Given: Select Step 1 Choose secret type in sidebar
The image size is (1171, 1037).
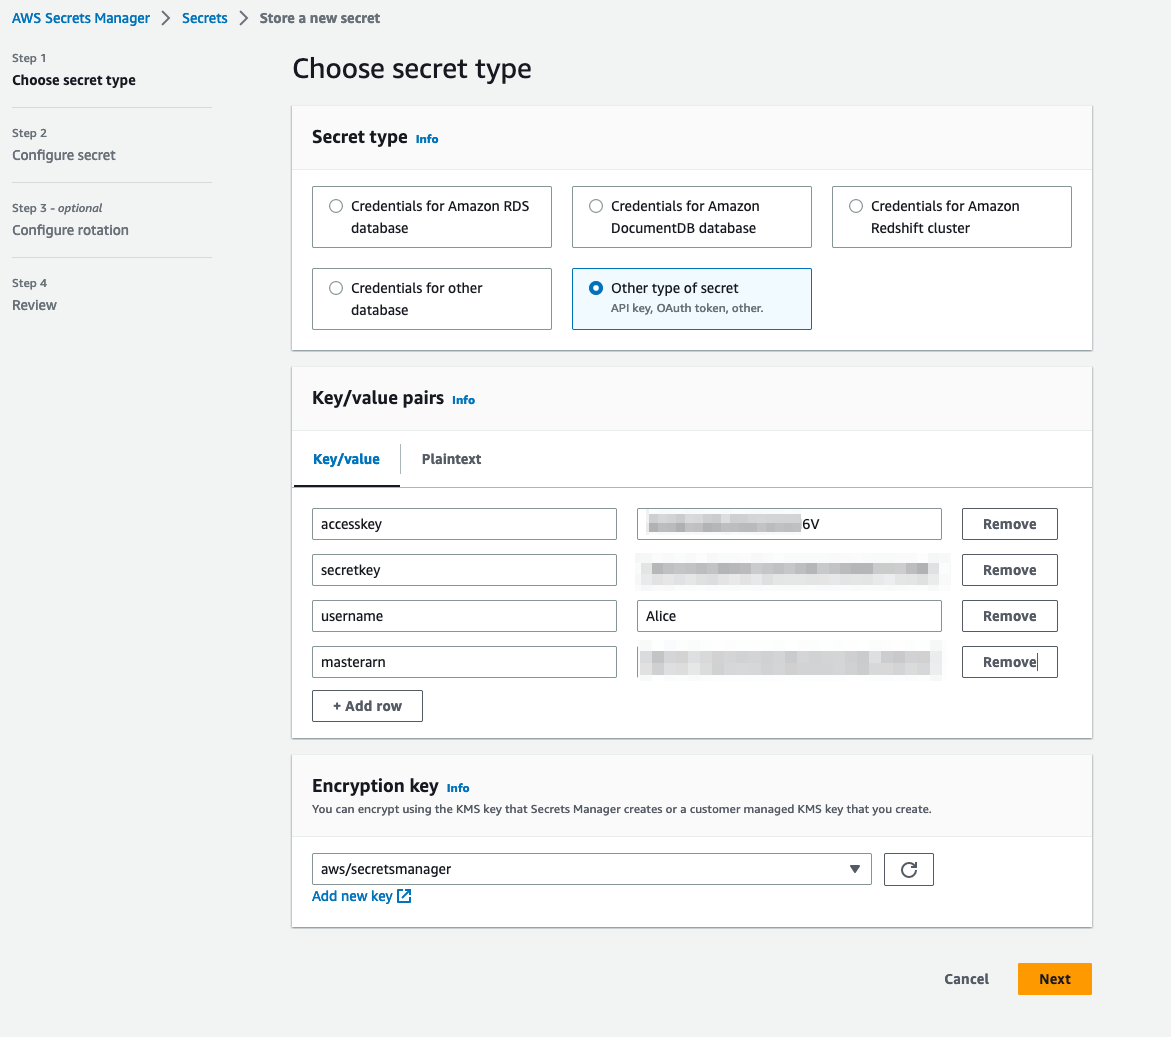Looking at the screenshot, I should coord(74,69).
